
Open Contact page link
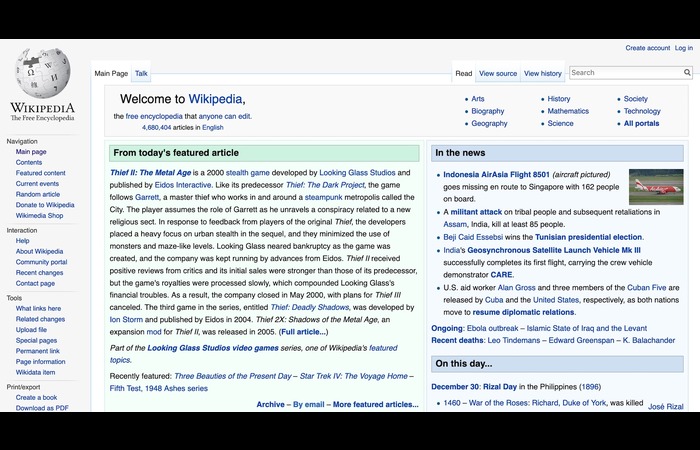35,283
